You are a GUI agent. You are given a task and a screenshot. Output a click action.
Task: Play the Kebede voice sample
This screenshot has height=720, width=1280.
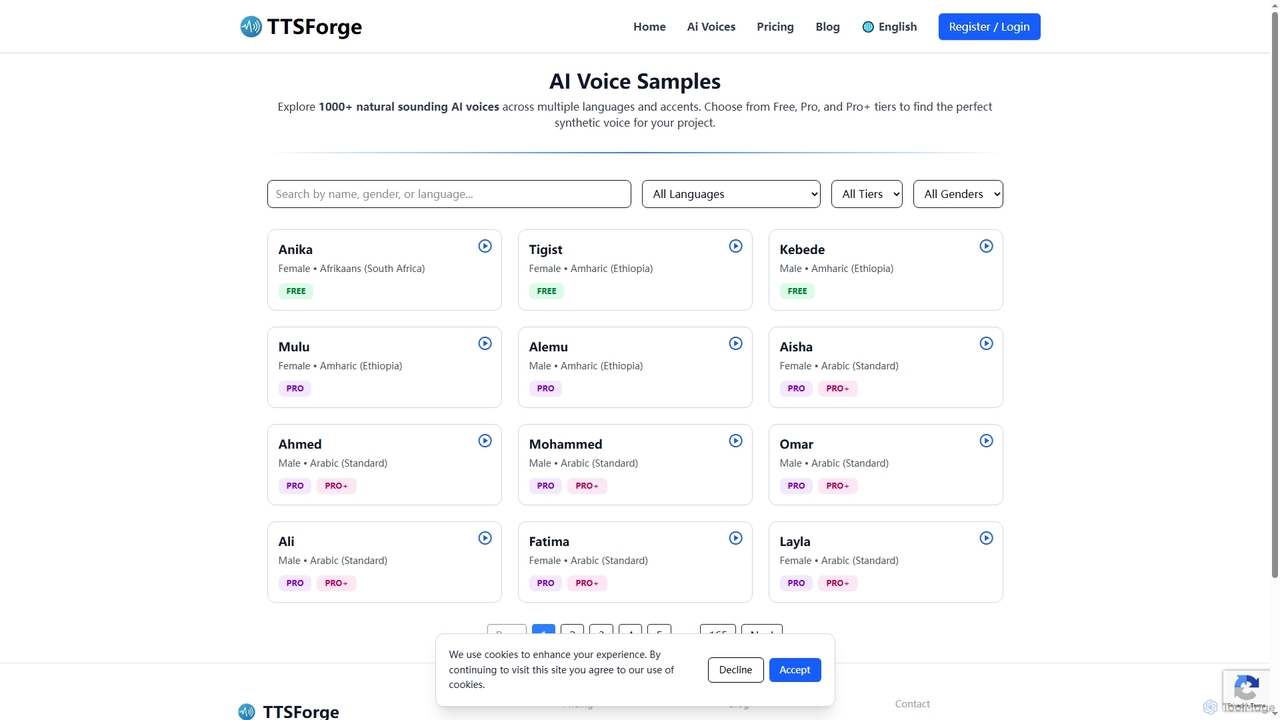986,246
